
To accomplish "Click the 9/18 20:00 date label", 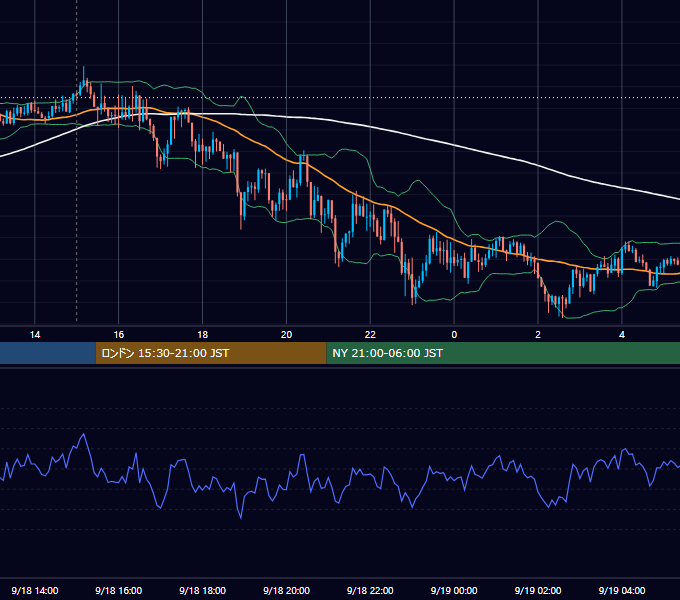I will click(286, 590).
